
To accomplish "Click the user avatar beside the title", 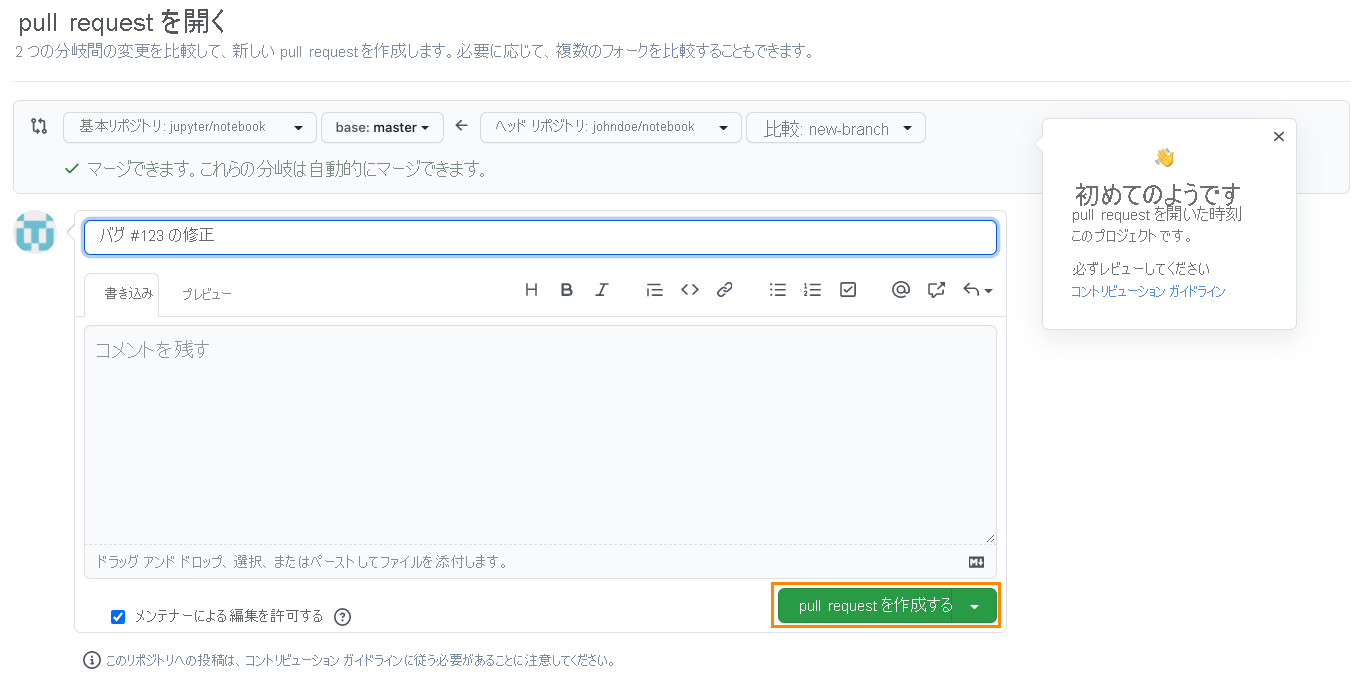I will point(35,231).
